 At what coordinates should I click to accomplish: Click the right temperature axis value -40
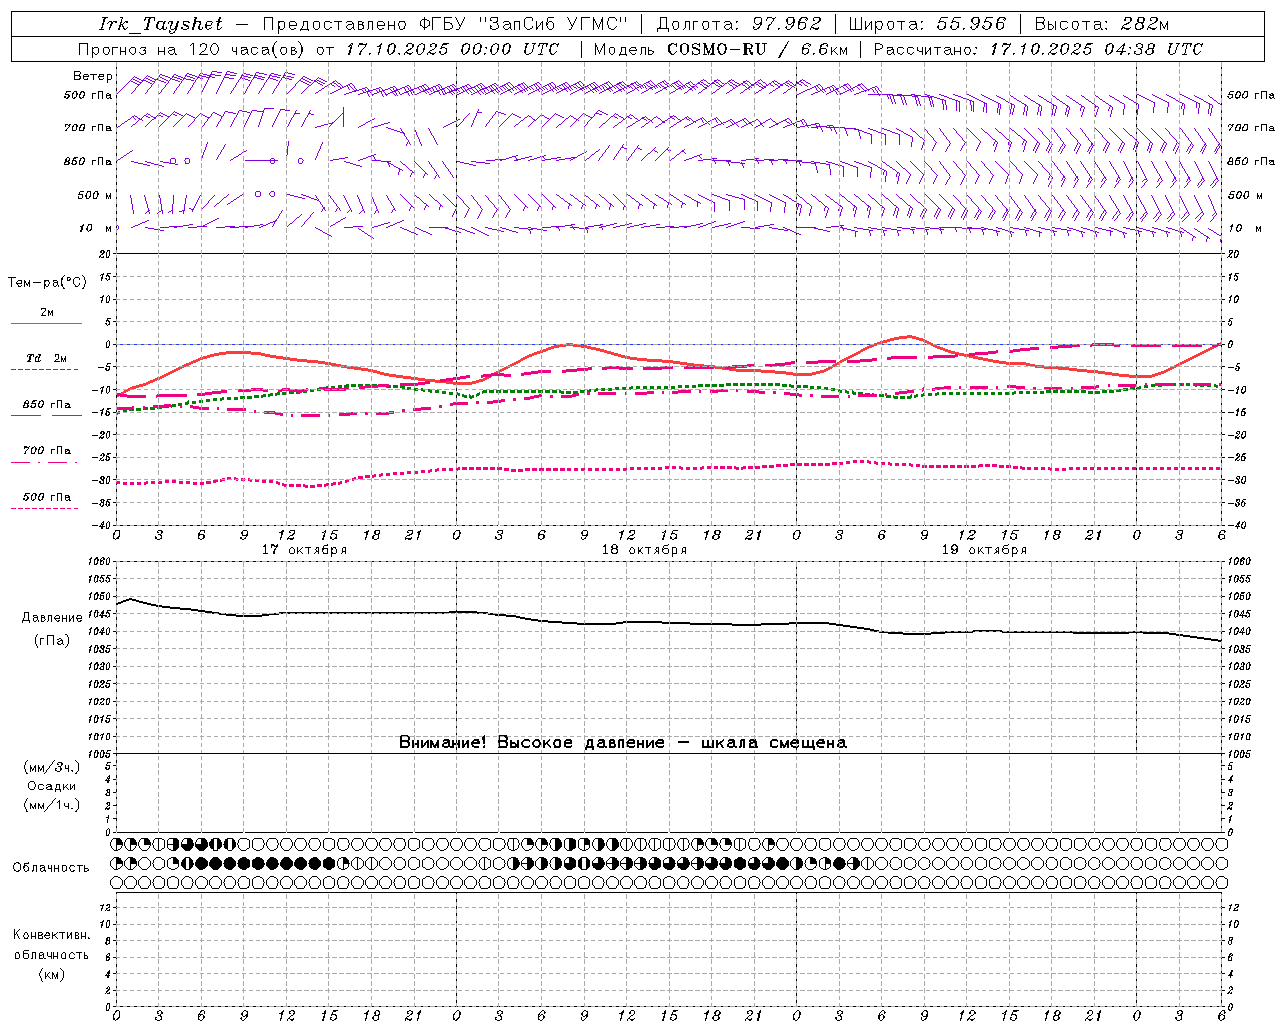click(x=1235, y=525)
